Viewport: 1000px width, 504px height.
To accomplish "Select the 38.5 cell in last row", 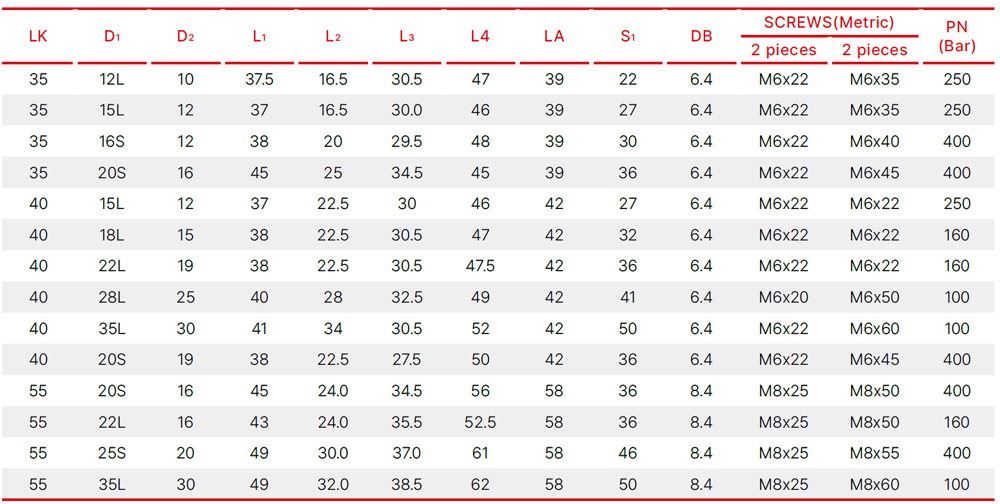I will point(406,485).
